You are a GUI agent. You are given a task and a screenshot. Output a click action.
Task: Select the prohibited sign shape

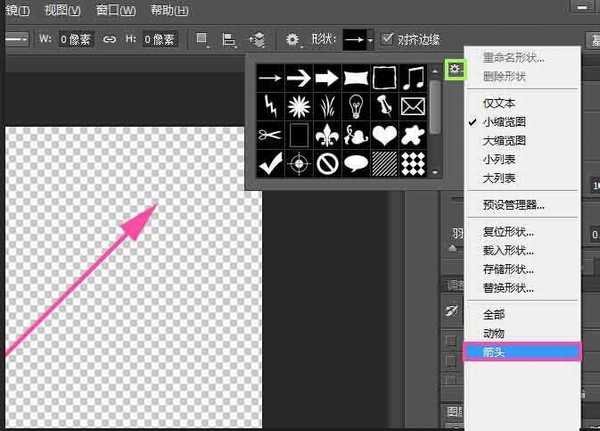pyautogui.click(x=327, y=163)
